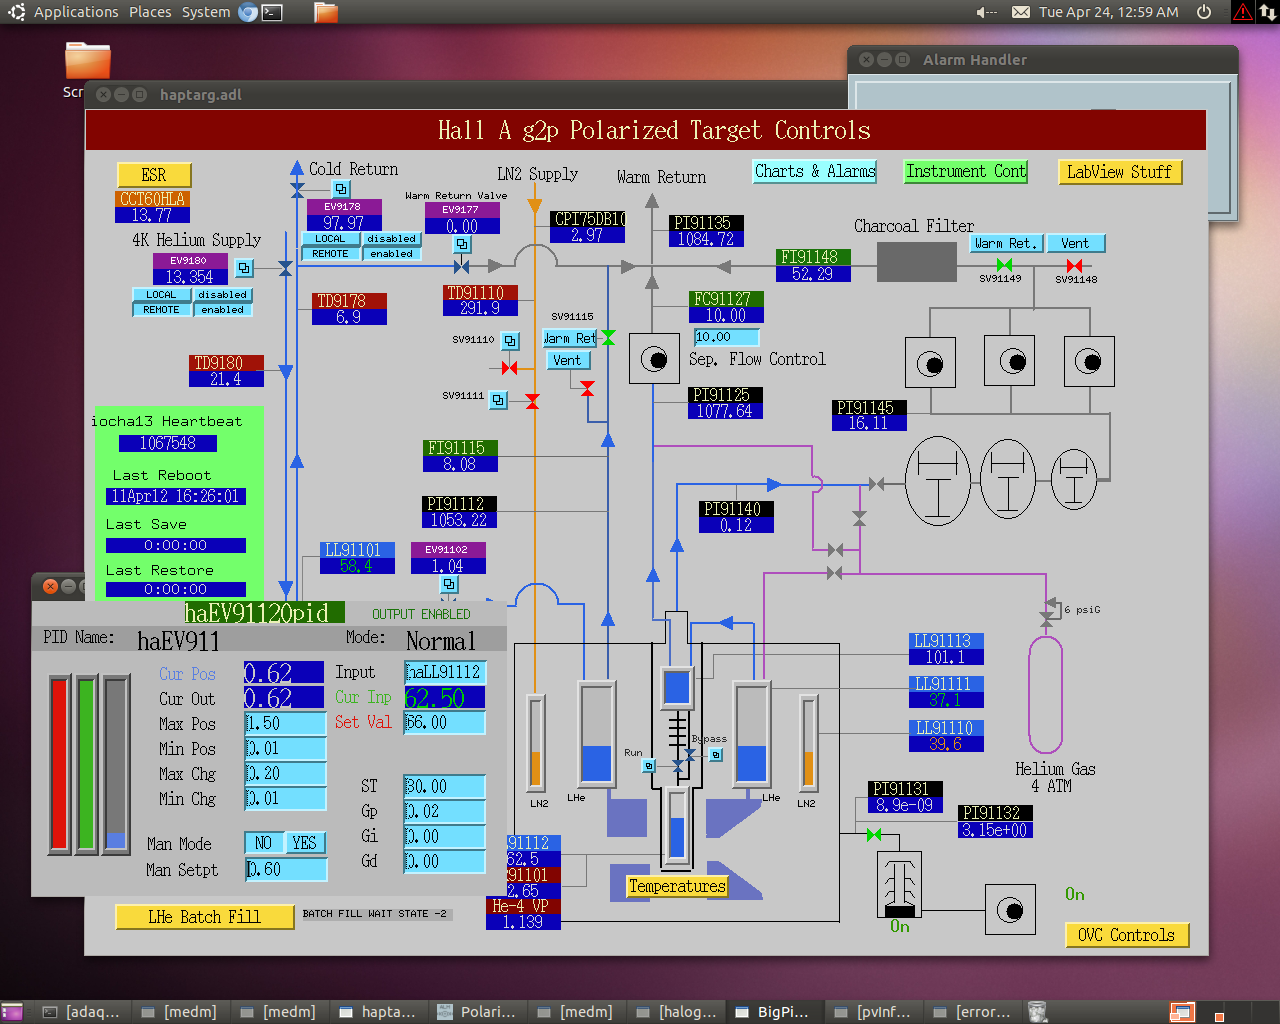1280x1024 pixels.
Task: Set Man Mode to NO
Action: click(x=264, y=843)
